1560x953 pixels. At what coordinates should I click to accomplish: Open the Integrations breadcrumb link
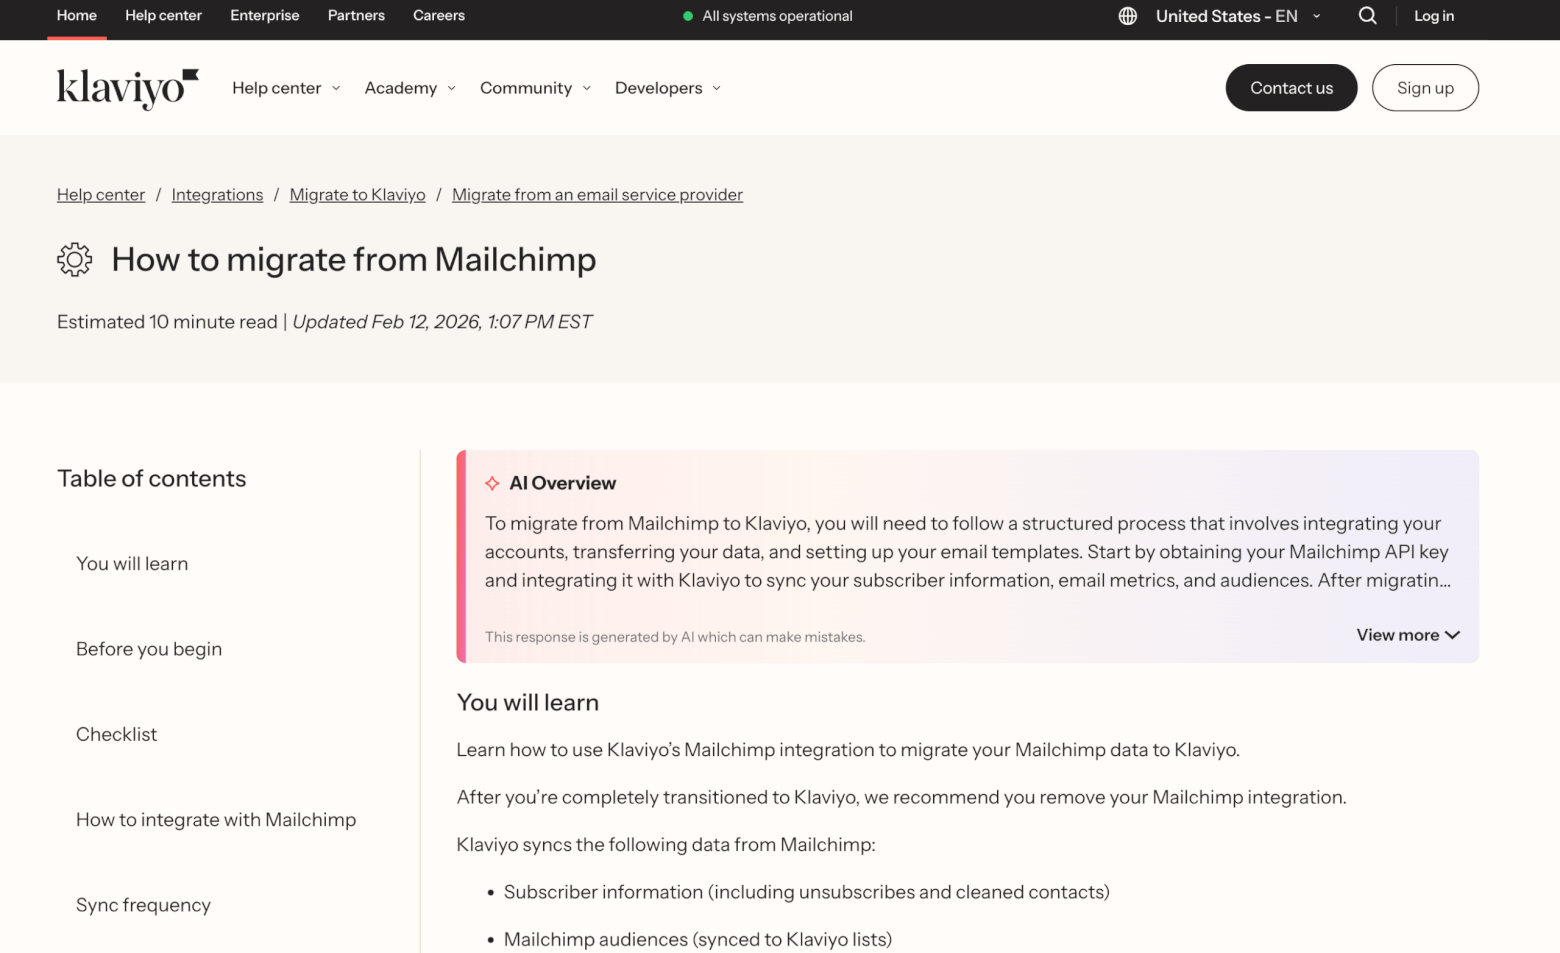click(217, 194)
